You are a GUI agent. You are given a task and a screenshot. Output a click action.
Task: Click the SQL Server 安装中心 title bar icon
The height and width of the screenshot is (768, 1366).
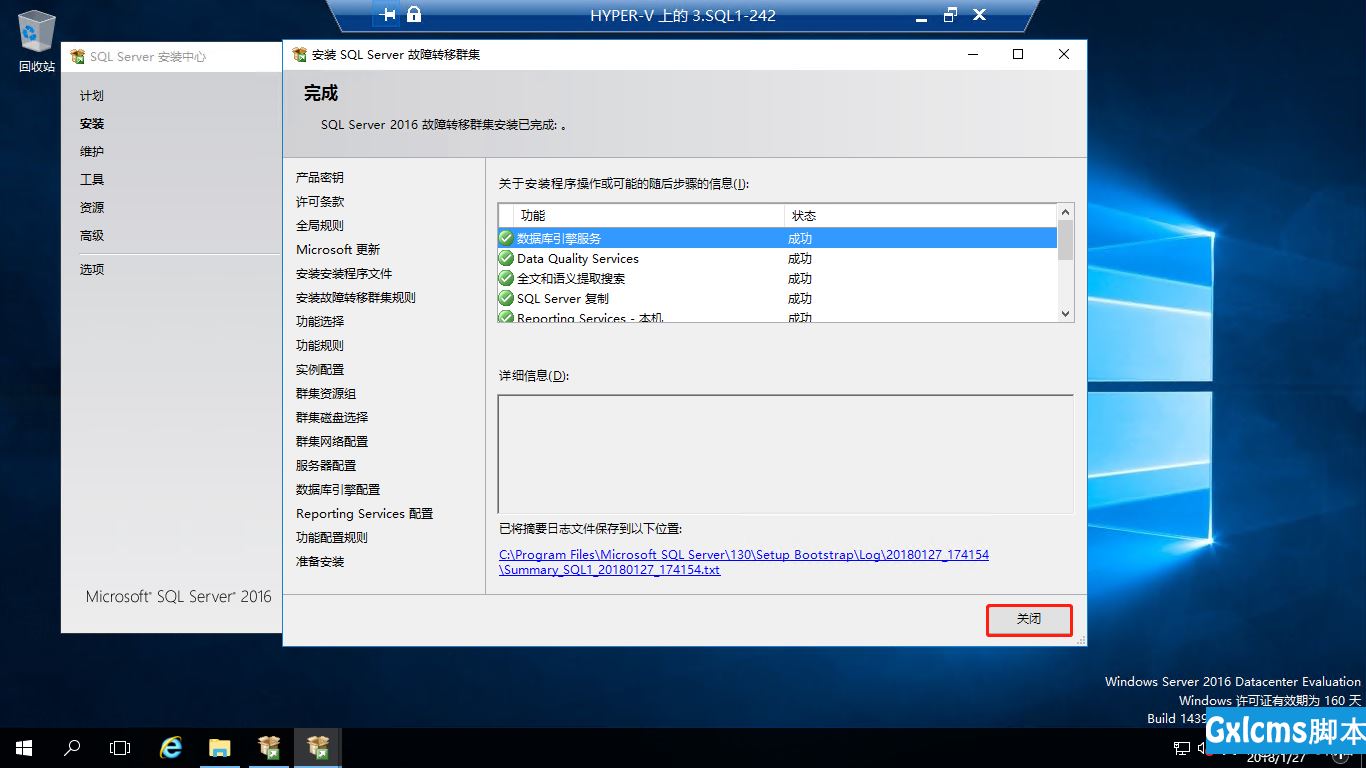tap(77, 57)
